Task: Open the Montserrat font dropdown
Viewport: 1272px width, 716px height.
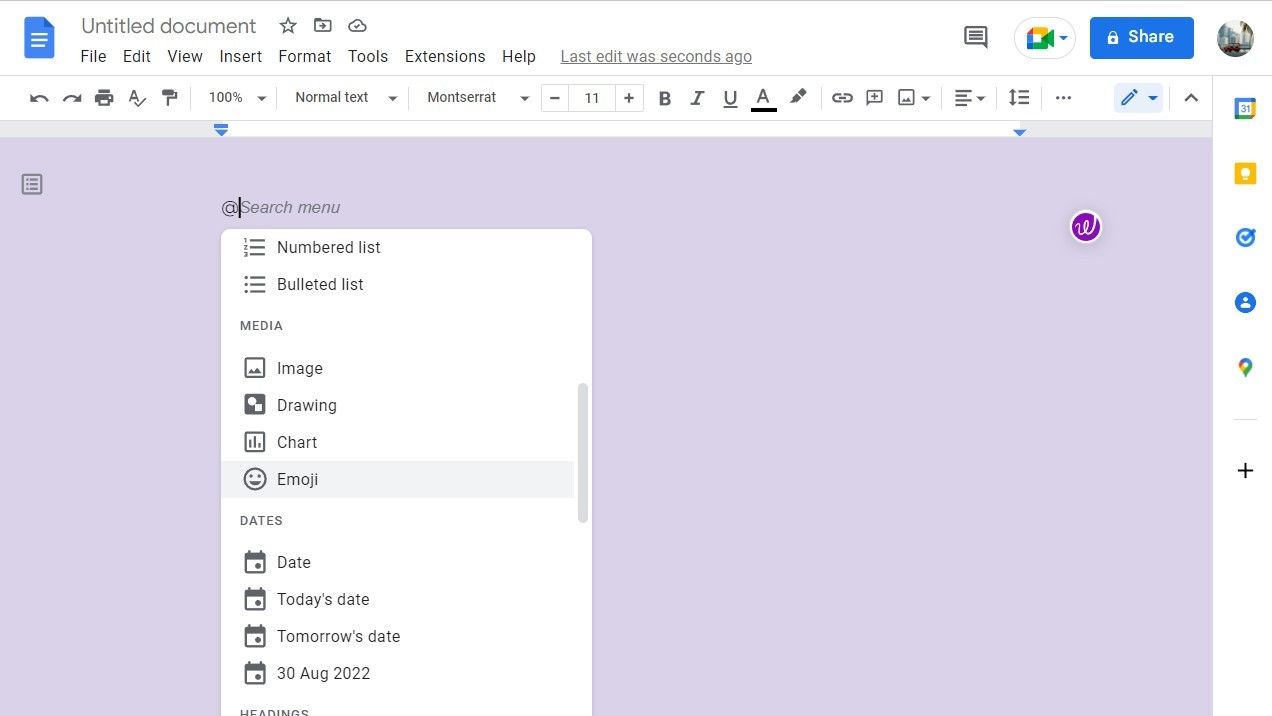Action: pos(475,97)
